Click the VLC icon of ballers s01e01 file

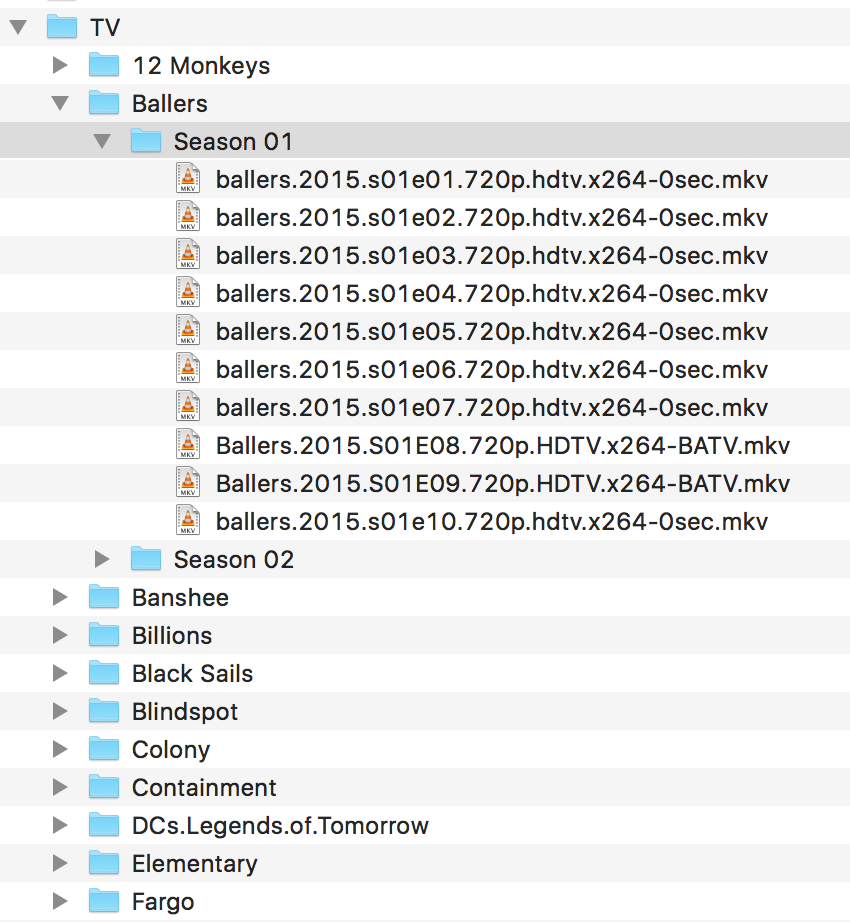pyautogui.click(x=187, y=180)
